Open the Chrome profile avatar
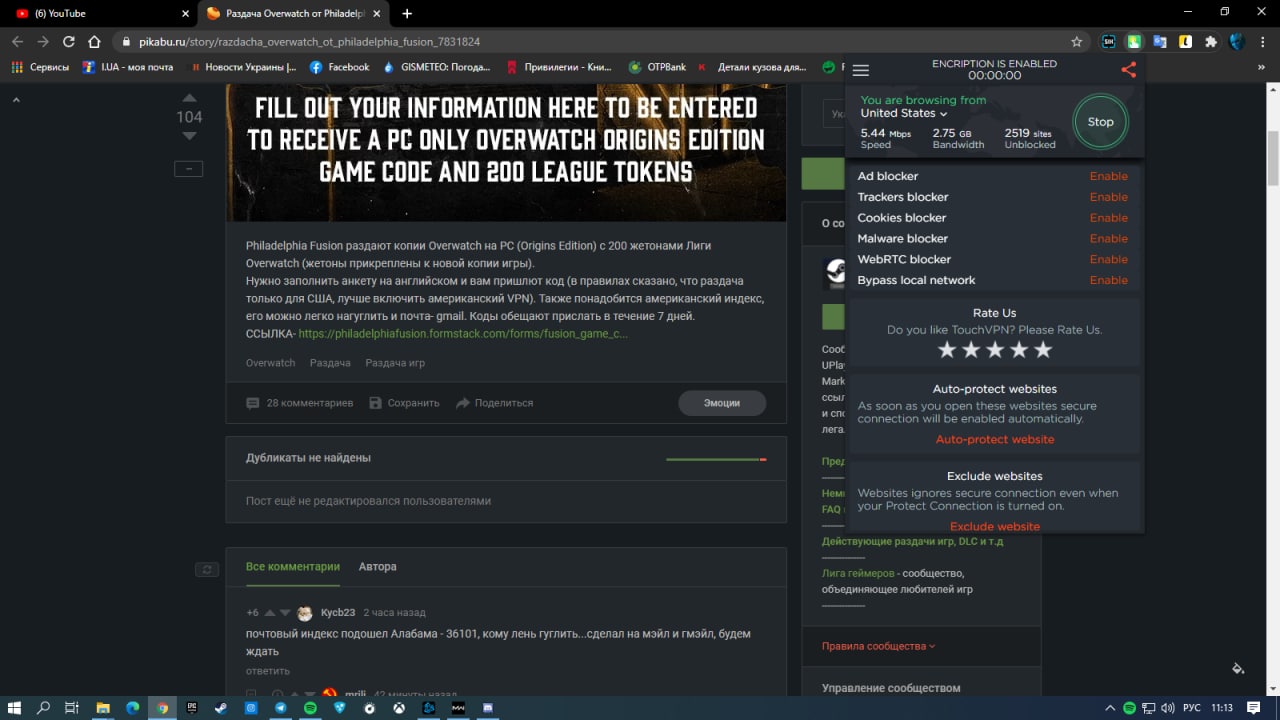Image resolution: width=1280 pixels, height=720 pixels. 1237,42
